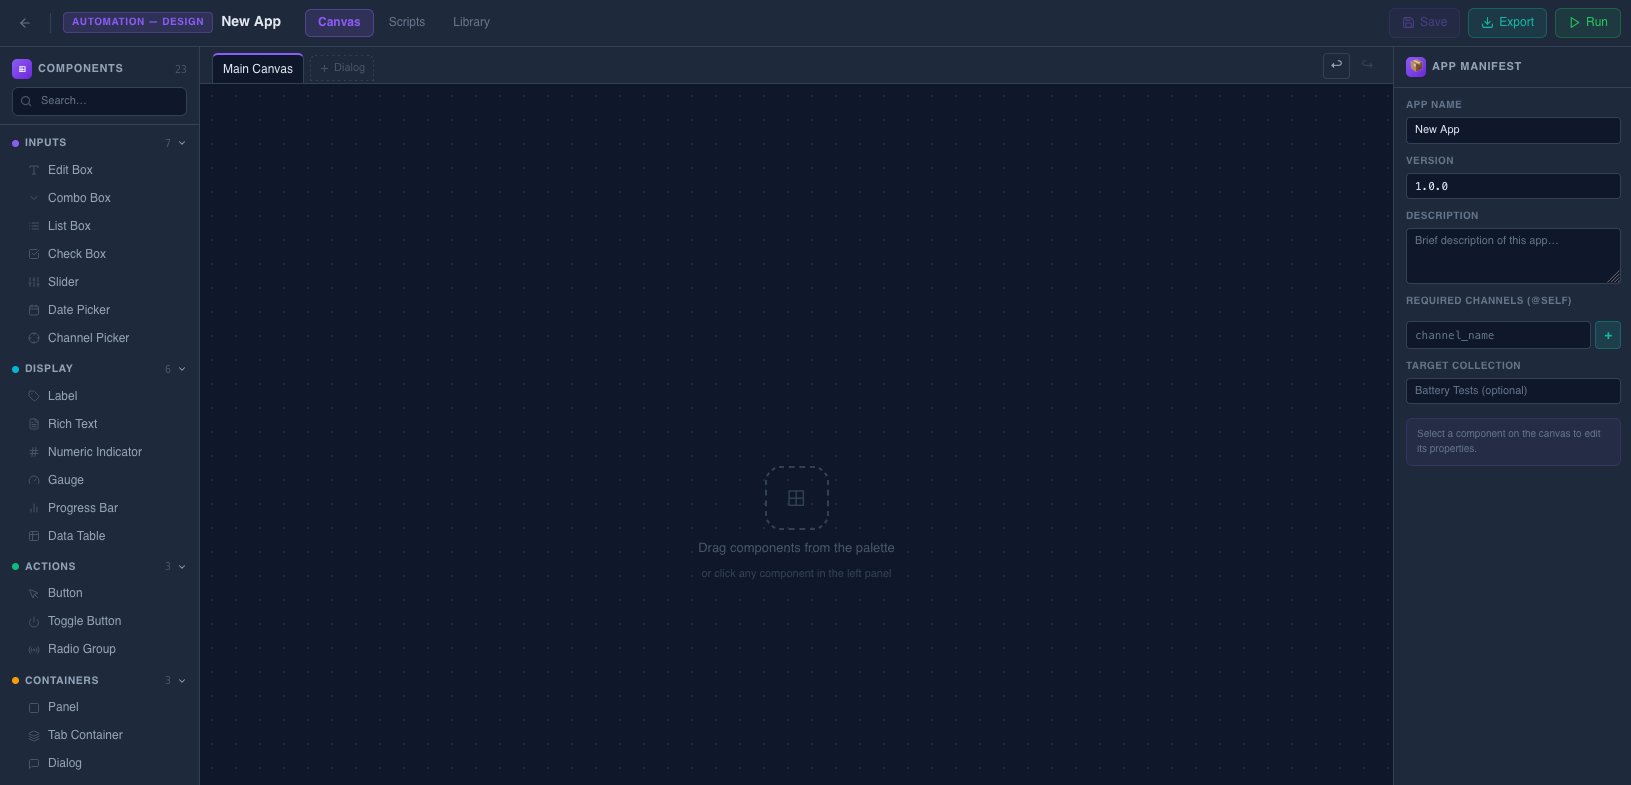Click the "Date Picker" label in the palette
Screen dimensions: 1631x785
coord(79,310)
